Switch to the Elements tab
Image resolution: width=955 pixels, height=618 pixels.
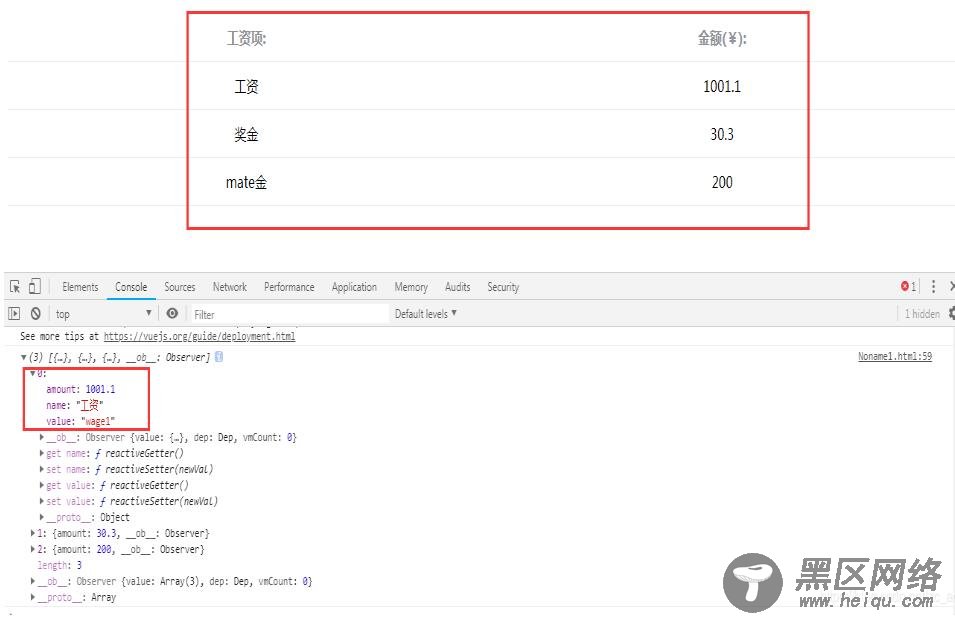coord(80,287)
